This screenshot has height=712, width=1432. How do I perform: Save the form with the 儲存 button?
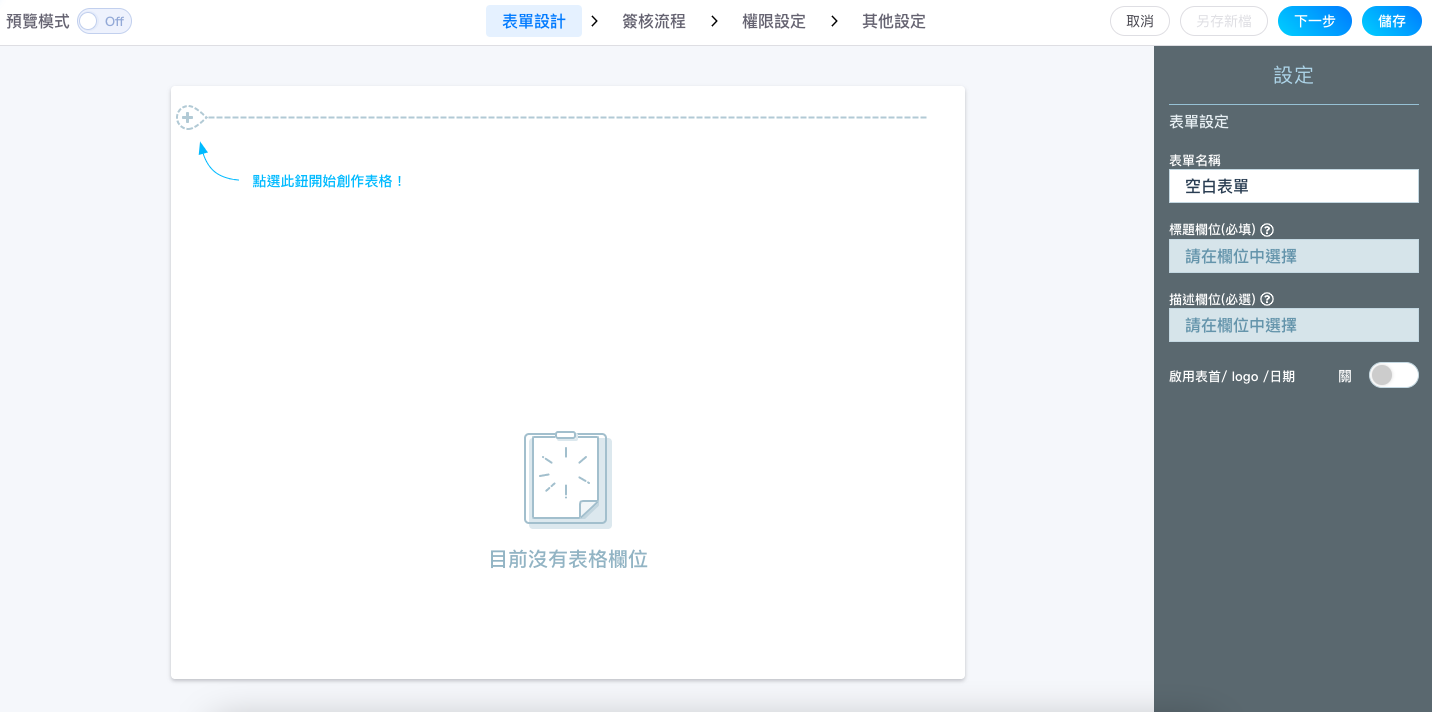[x=1391, y=21]
